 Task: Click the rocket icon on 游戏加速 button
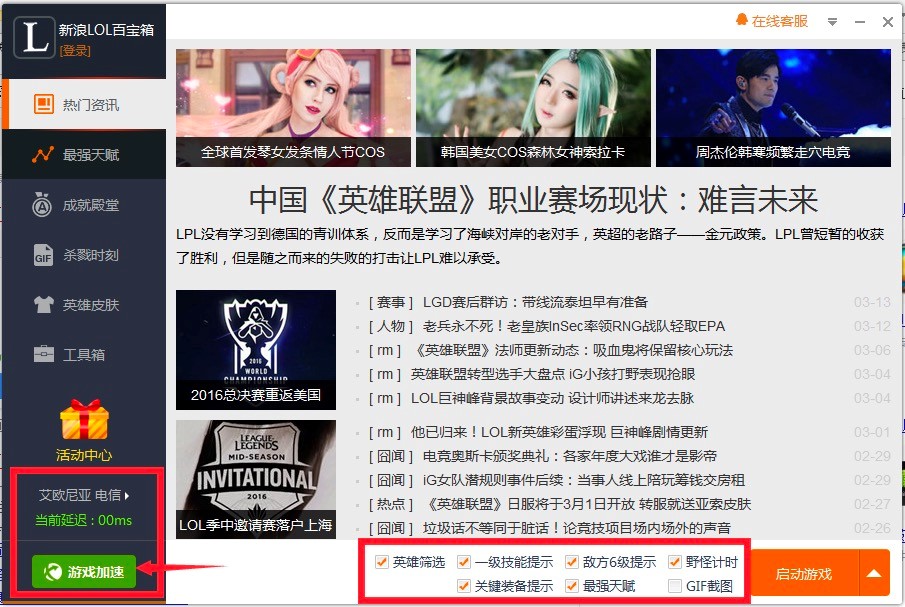coord(53,572)
